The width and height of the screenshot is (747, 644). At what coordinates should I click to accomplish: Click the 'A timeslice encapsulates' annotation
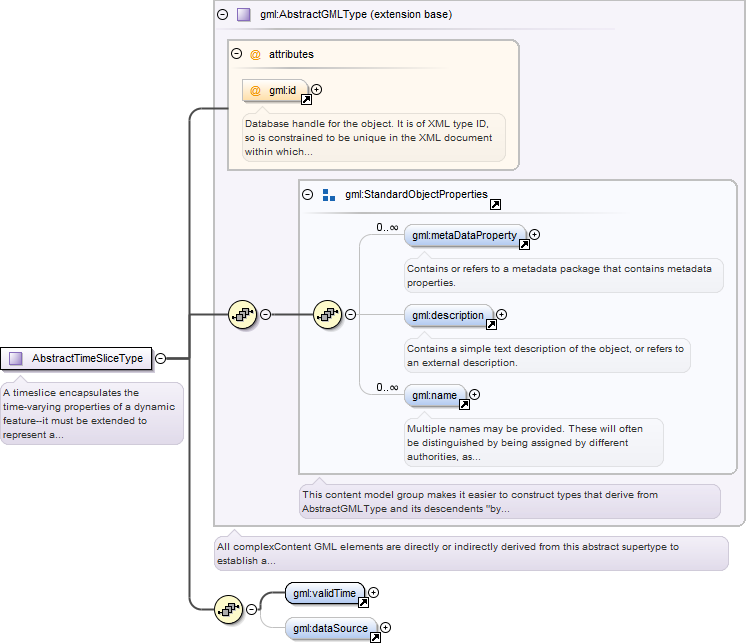click(92, 413)
